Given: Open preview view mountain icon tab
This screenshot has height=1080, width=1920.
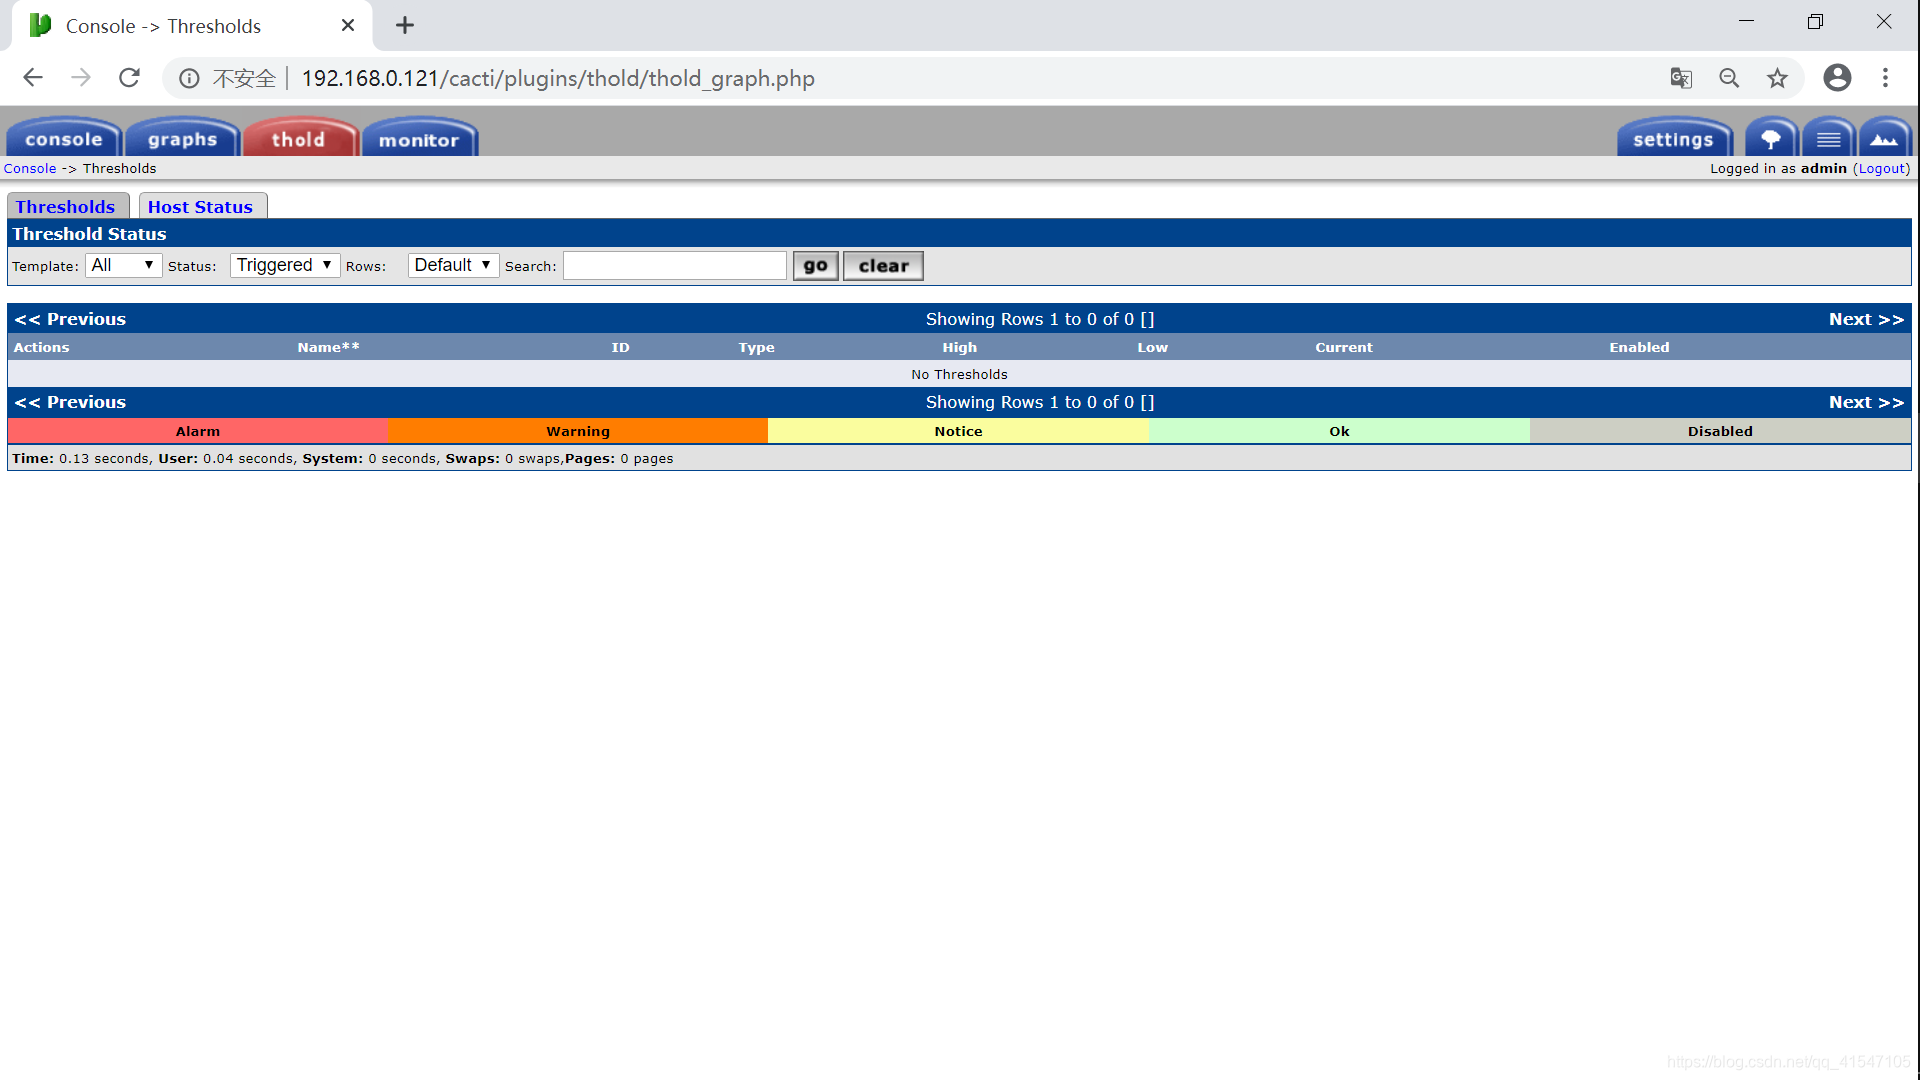Looking at the screenshot, I should [1884, 139].
